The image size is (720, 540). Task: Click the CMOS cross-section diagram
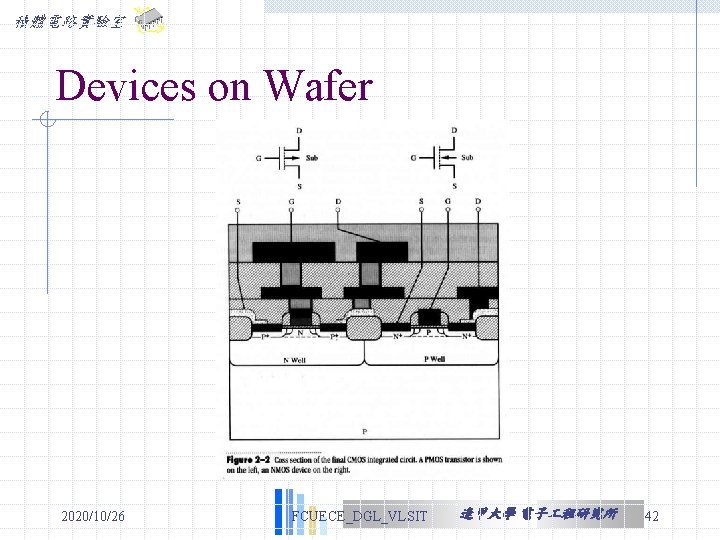(x=364, y=331)
